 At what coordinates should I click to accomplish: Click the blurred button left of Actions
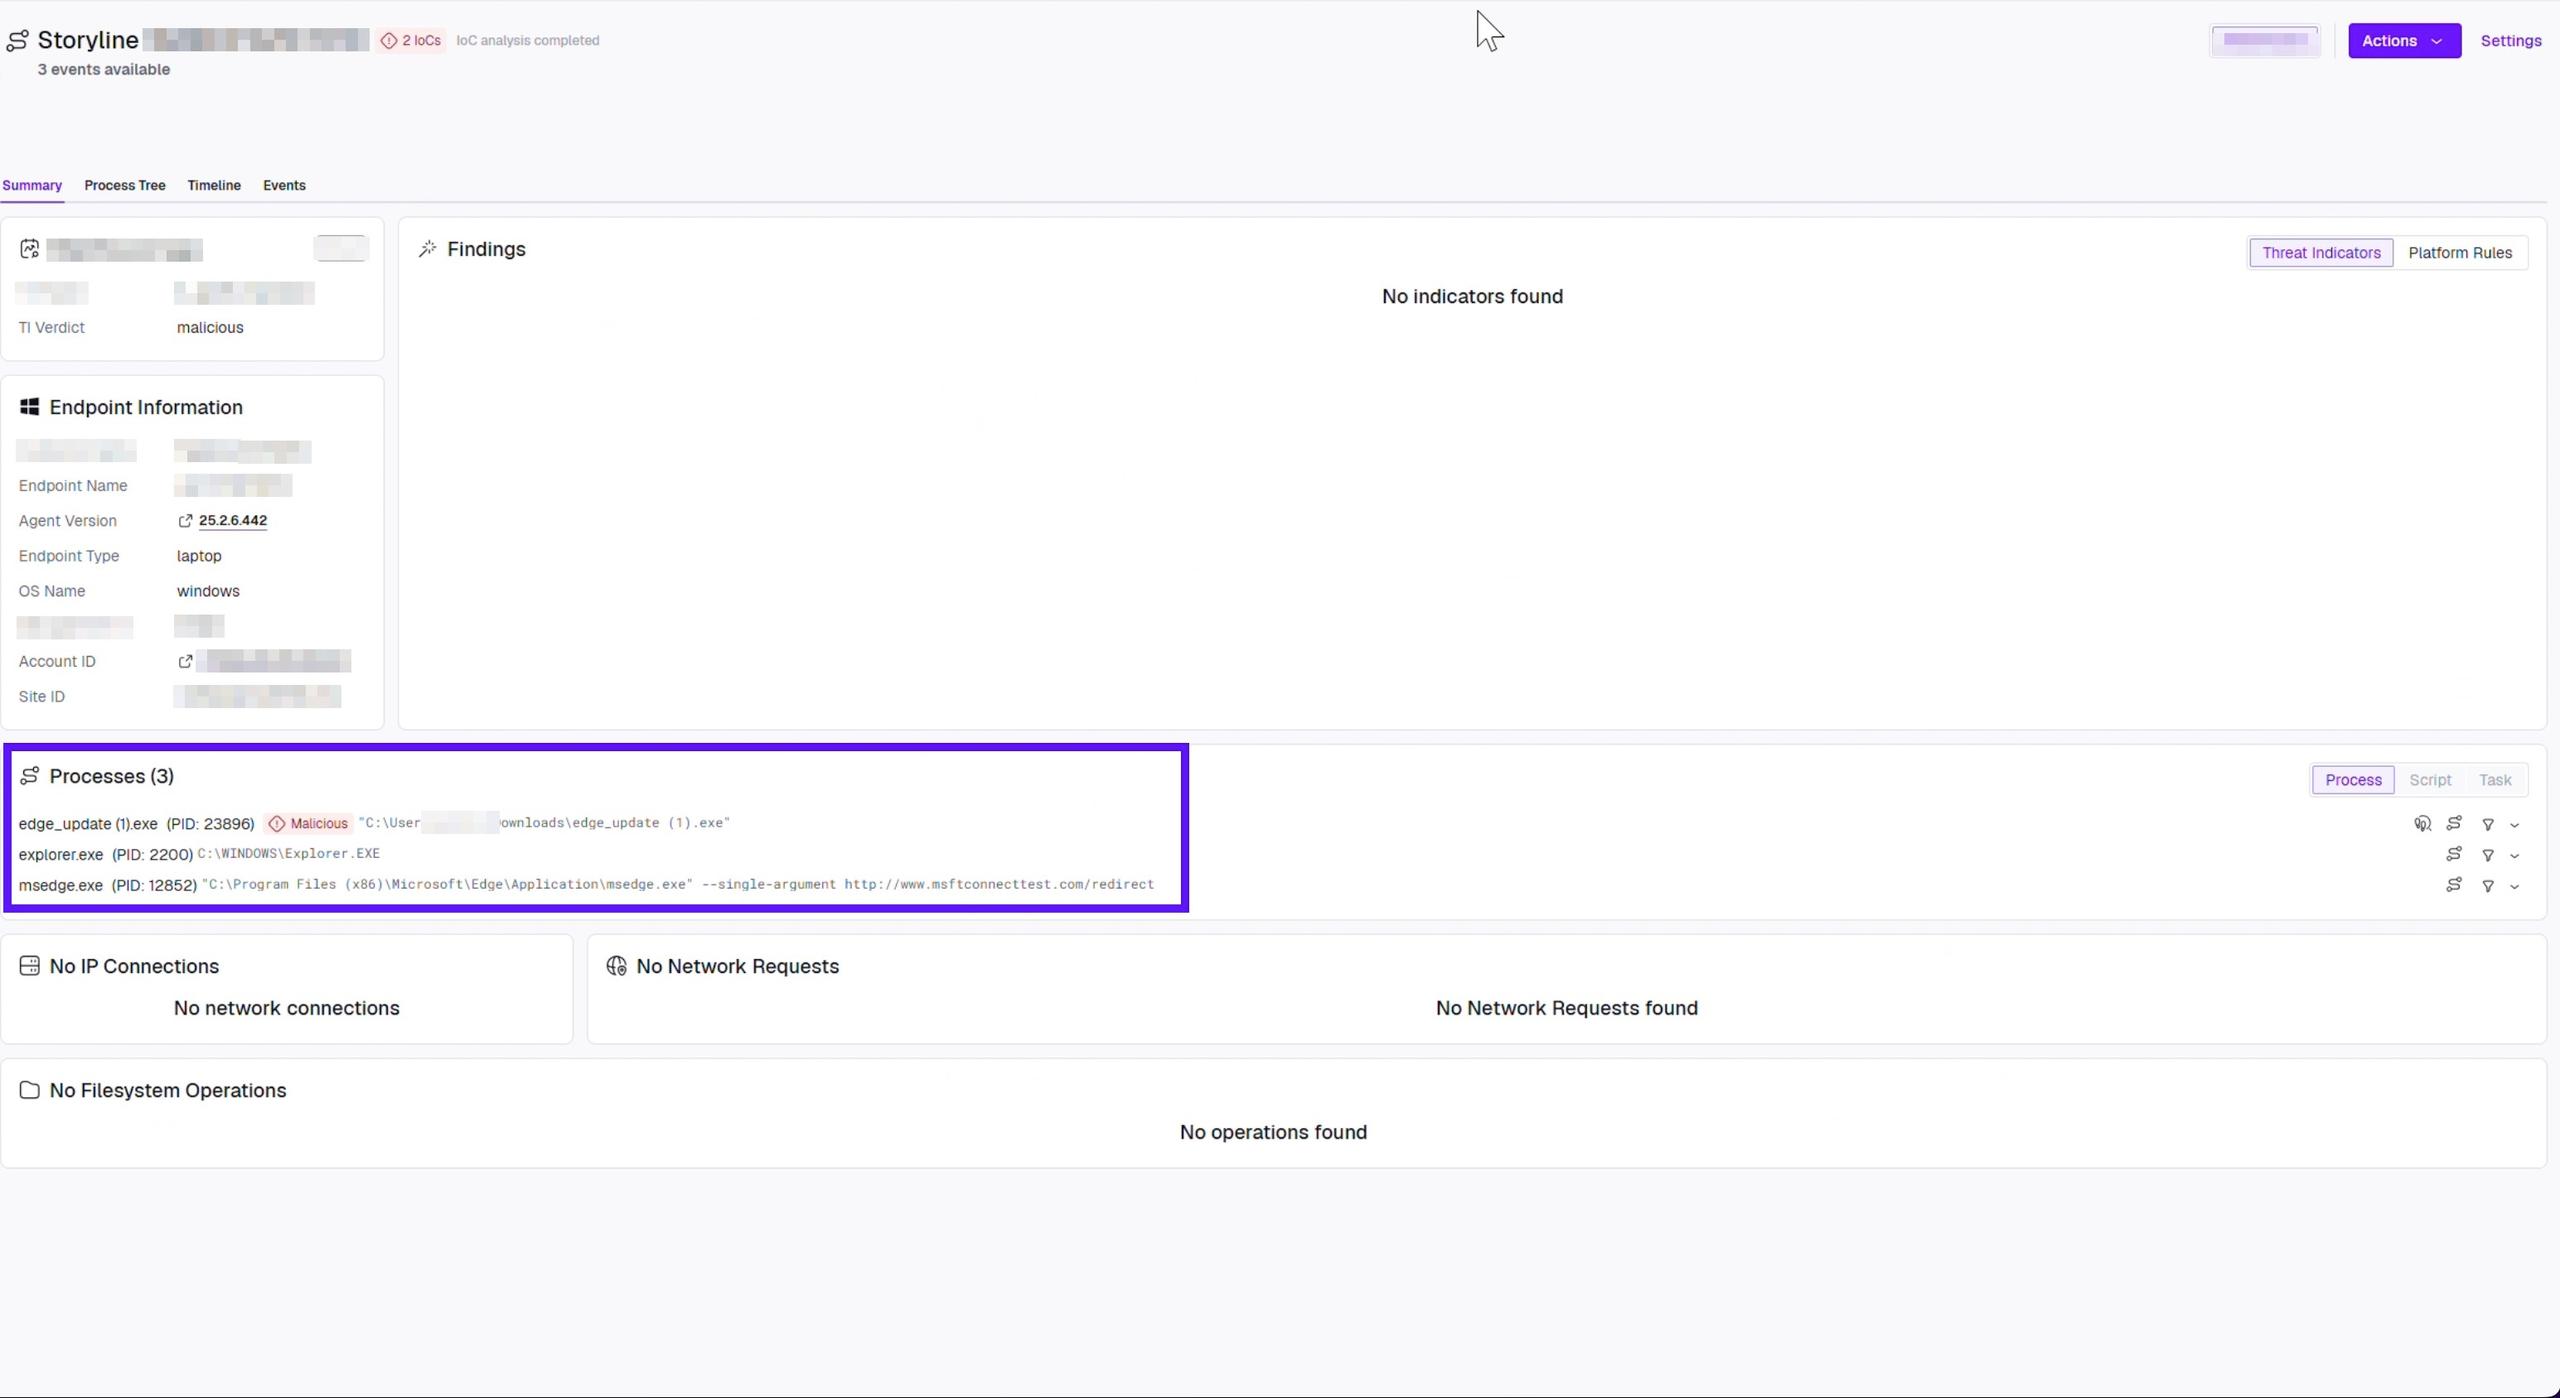click(x=2265, y=41)
